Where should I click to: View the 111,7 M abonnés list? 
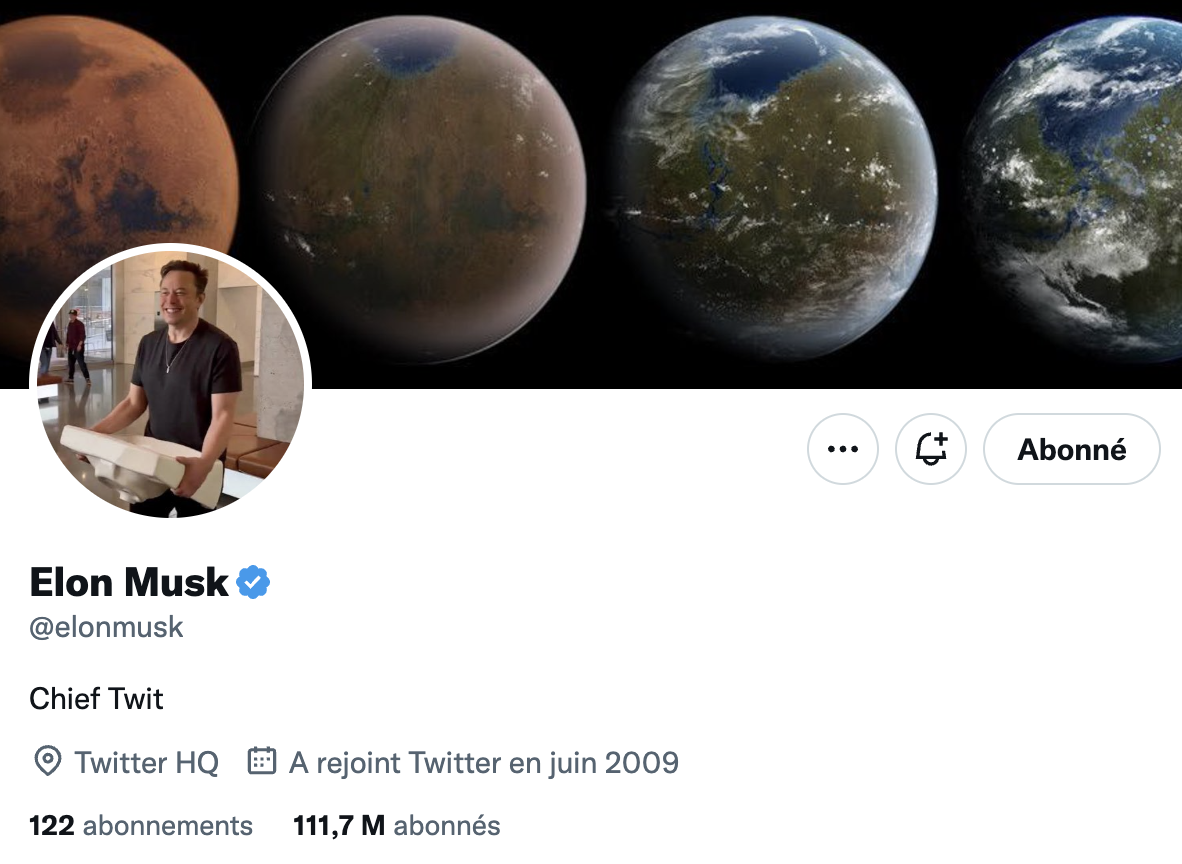[x=397, y=826]
